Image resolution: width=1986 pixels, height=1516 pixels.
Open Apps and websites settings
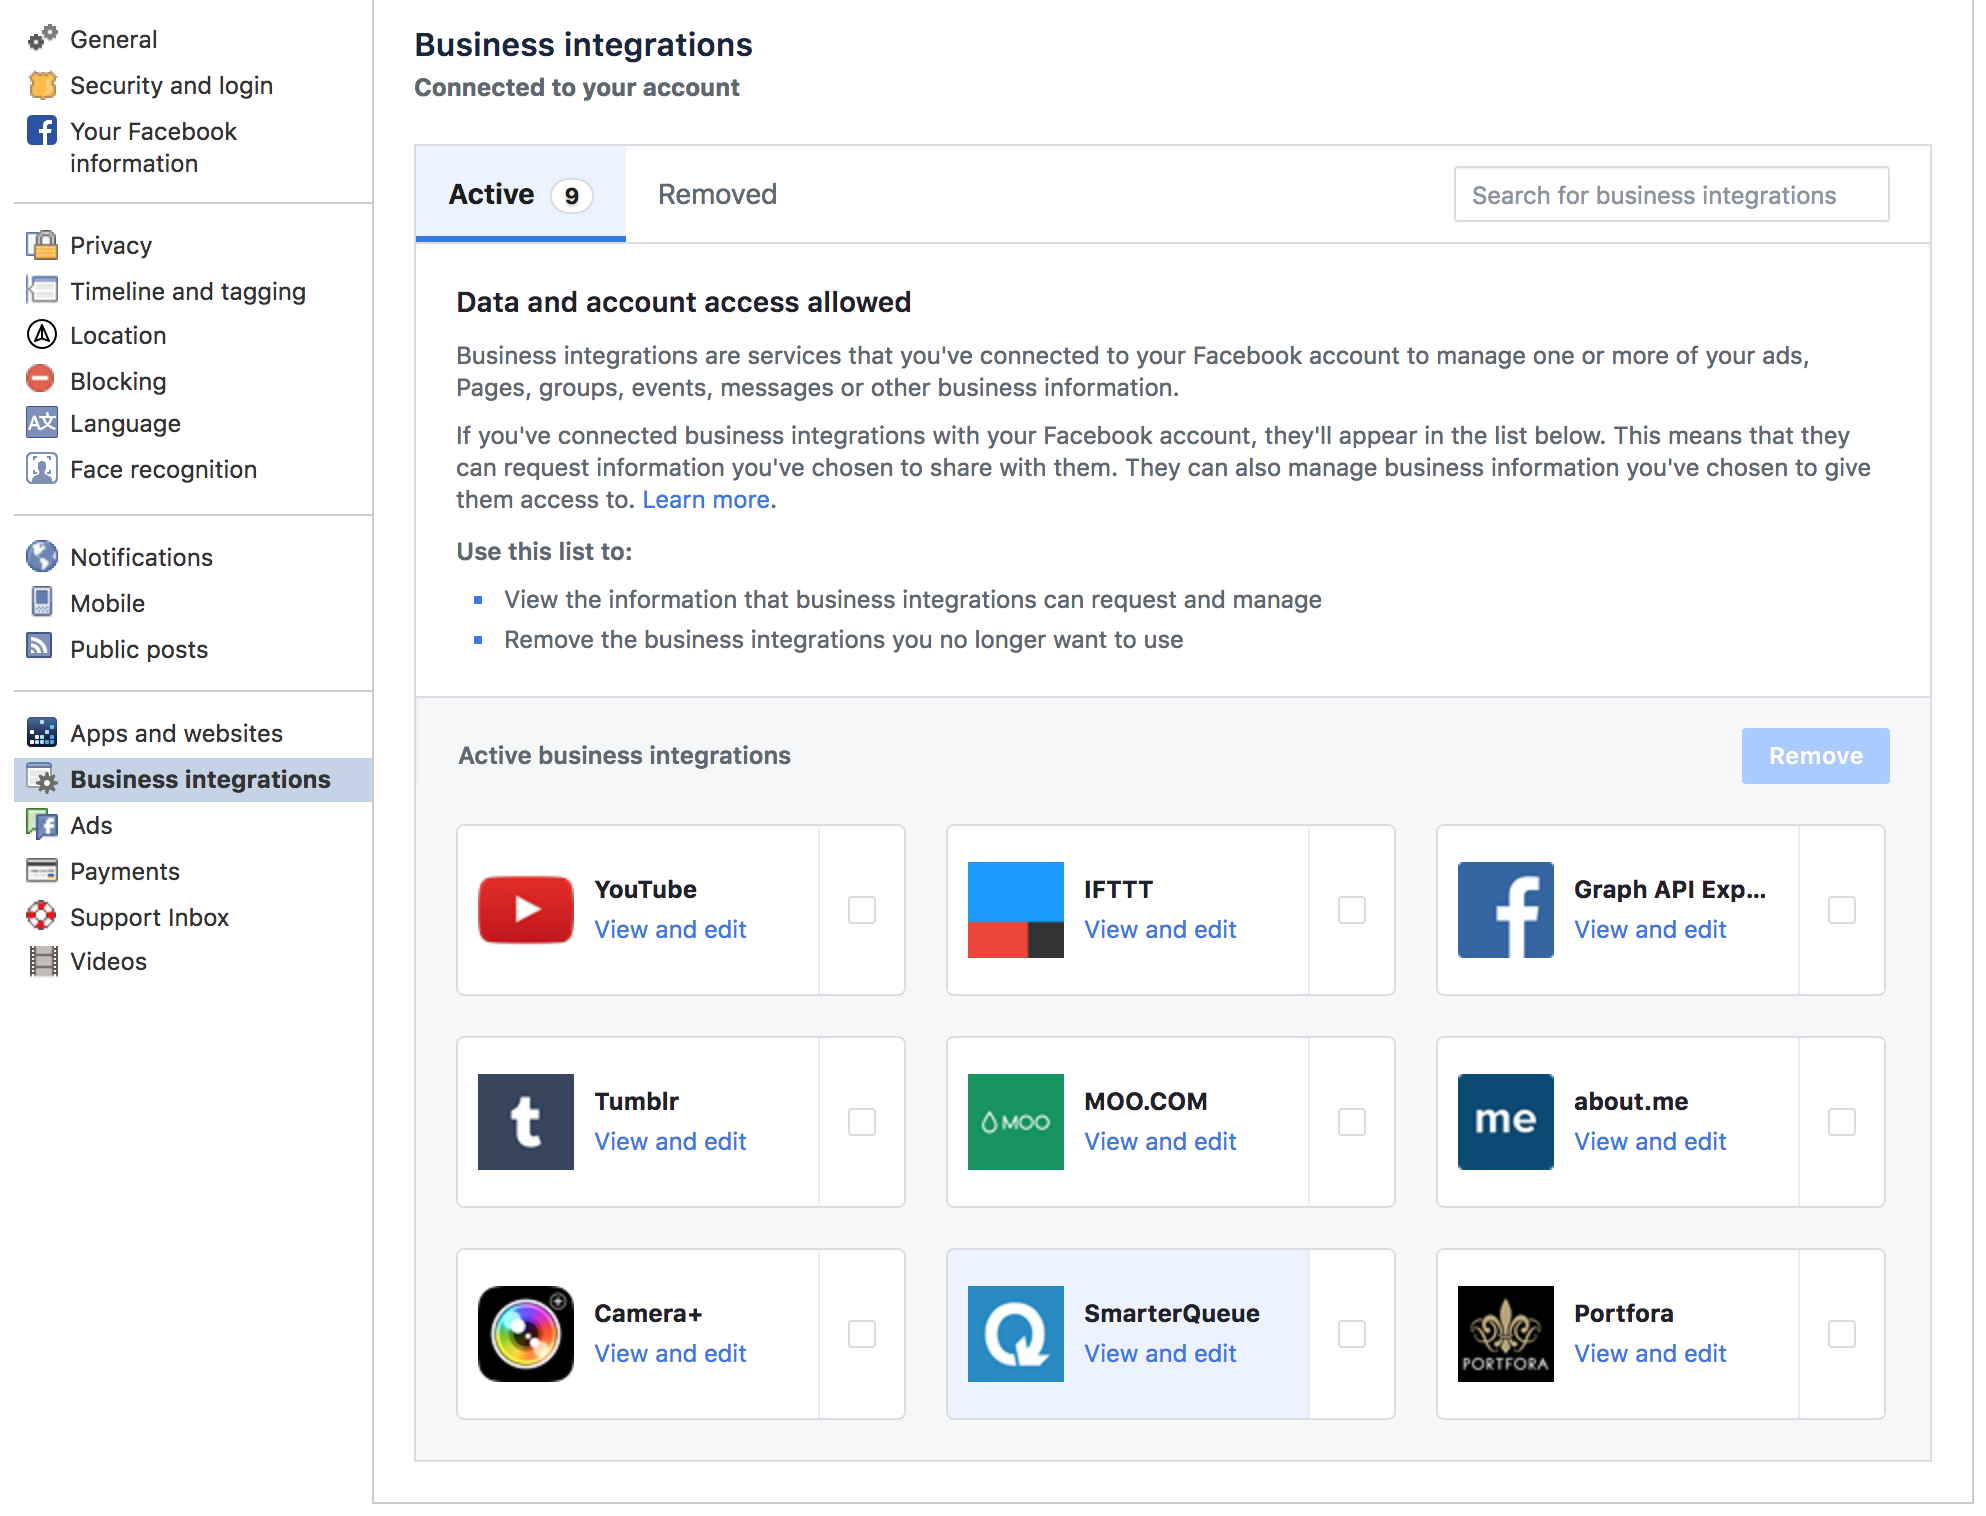(176, 733)
